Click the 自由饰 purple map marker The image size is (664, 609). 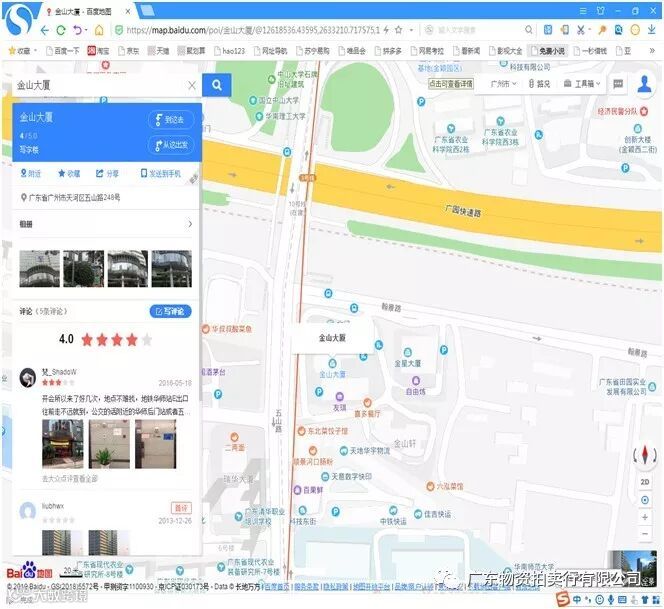click(416, 380)
